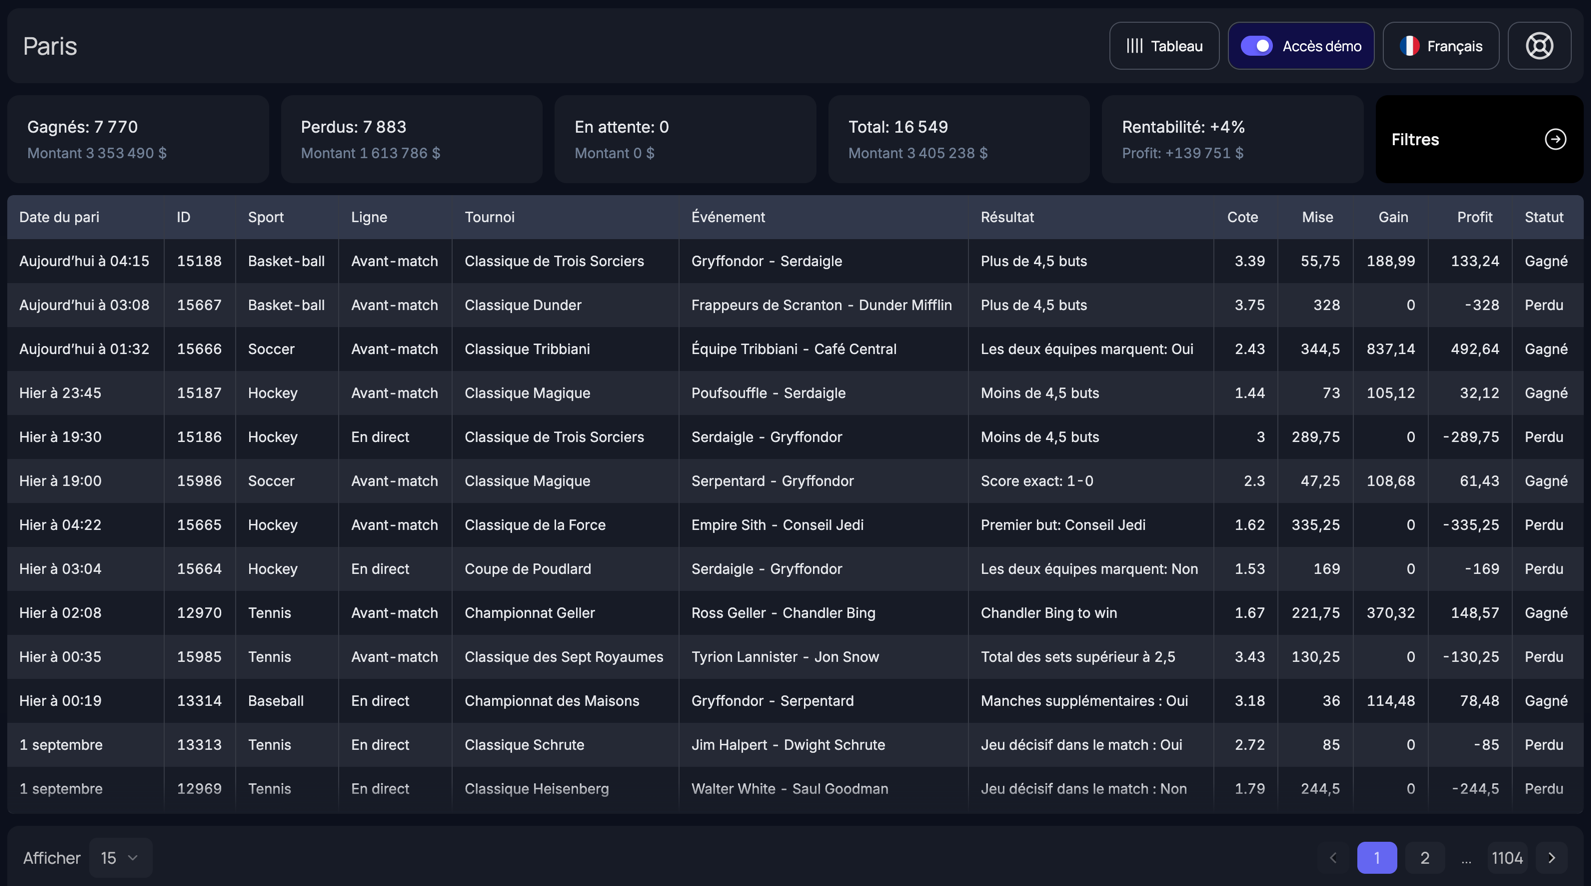Select current page 1 button

(1377, 858)
